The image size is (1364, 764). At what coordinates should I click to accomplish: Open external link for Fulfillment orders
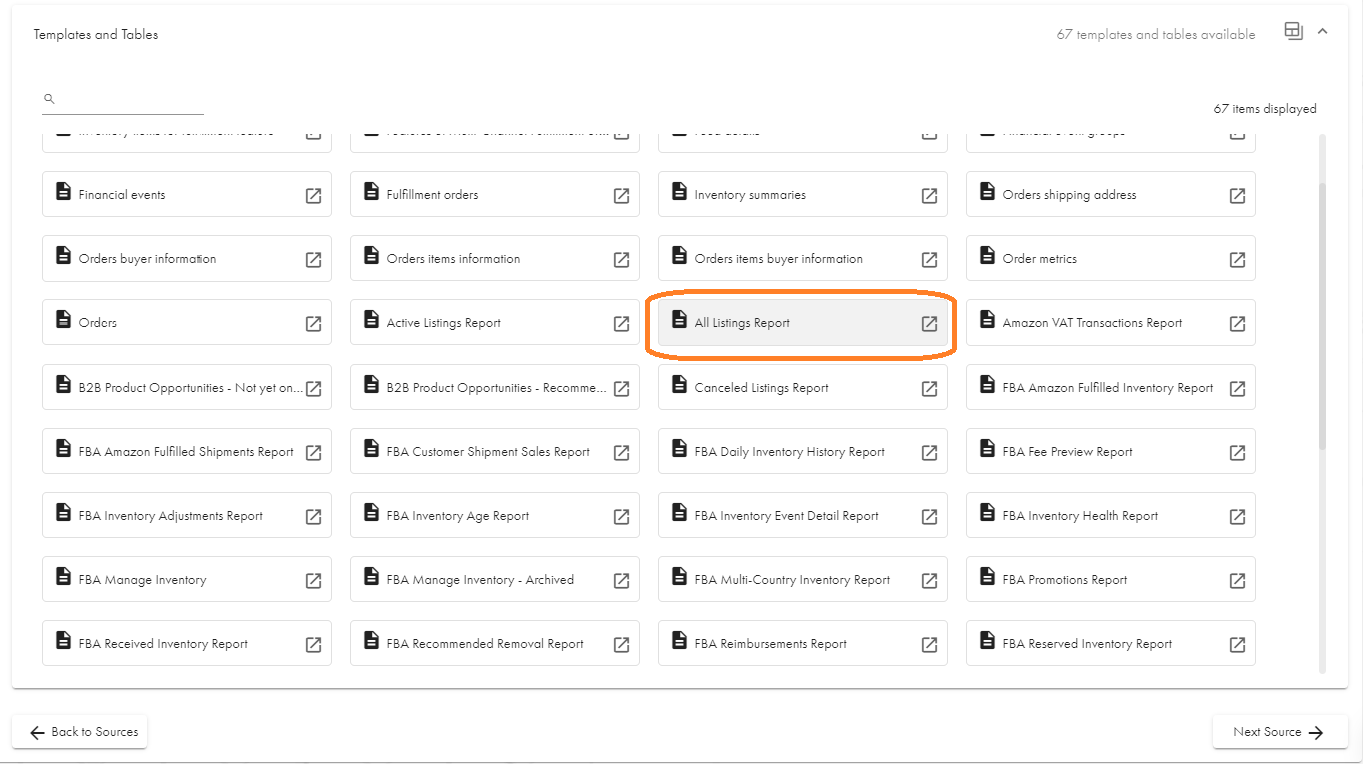pos(621,196)
